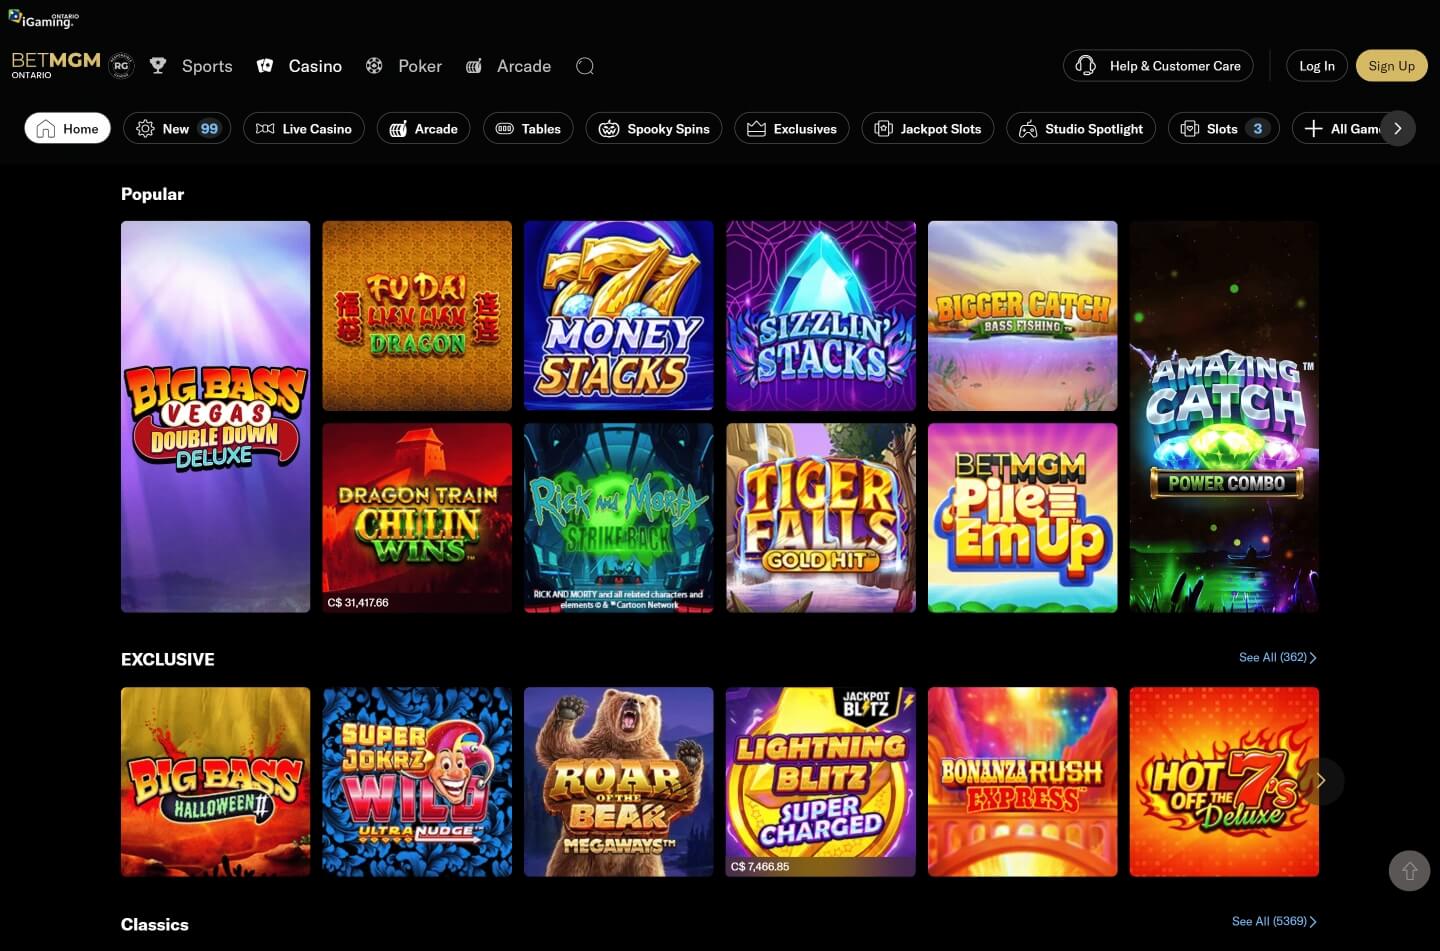The image size is (1440, 951).
Task: Open See All for Exclusive games
Action: click(x=1276, y=657)
